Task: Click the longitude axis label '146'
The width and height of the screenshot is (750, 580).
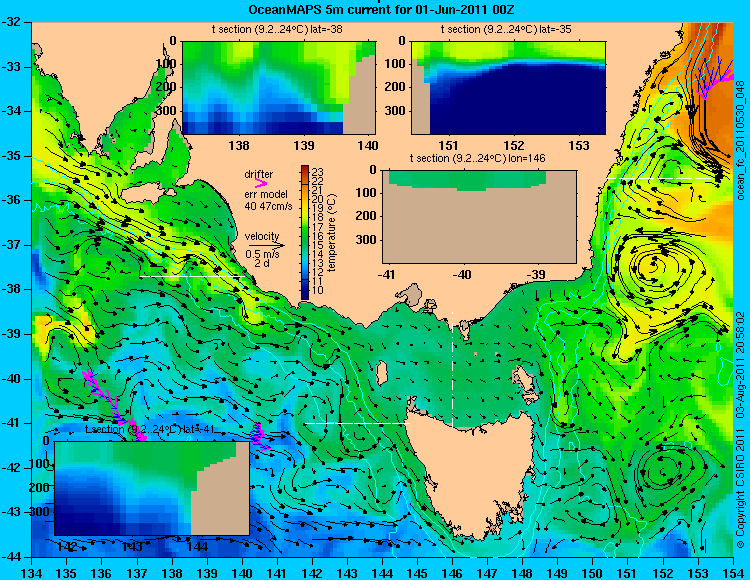Action: click(x=452, y=573)
